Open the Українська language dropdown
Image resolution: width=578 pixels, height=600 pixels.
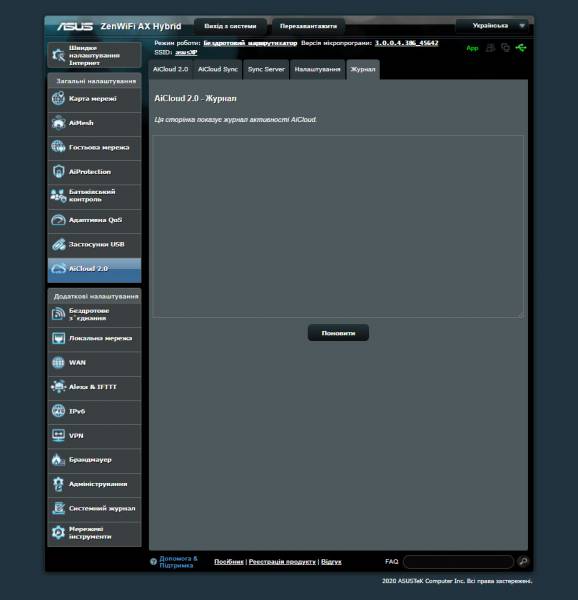coord(492,26)
